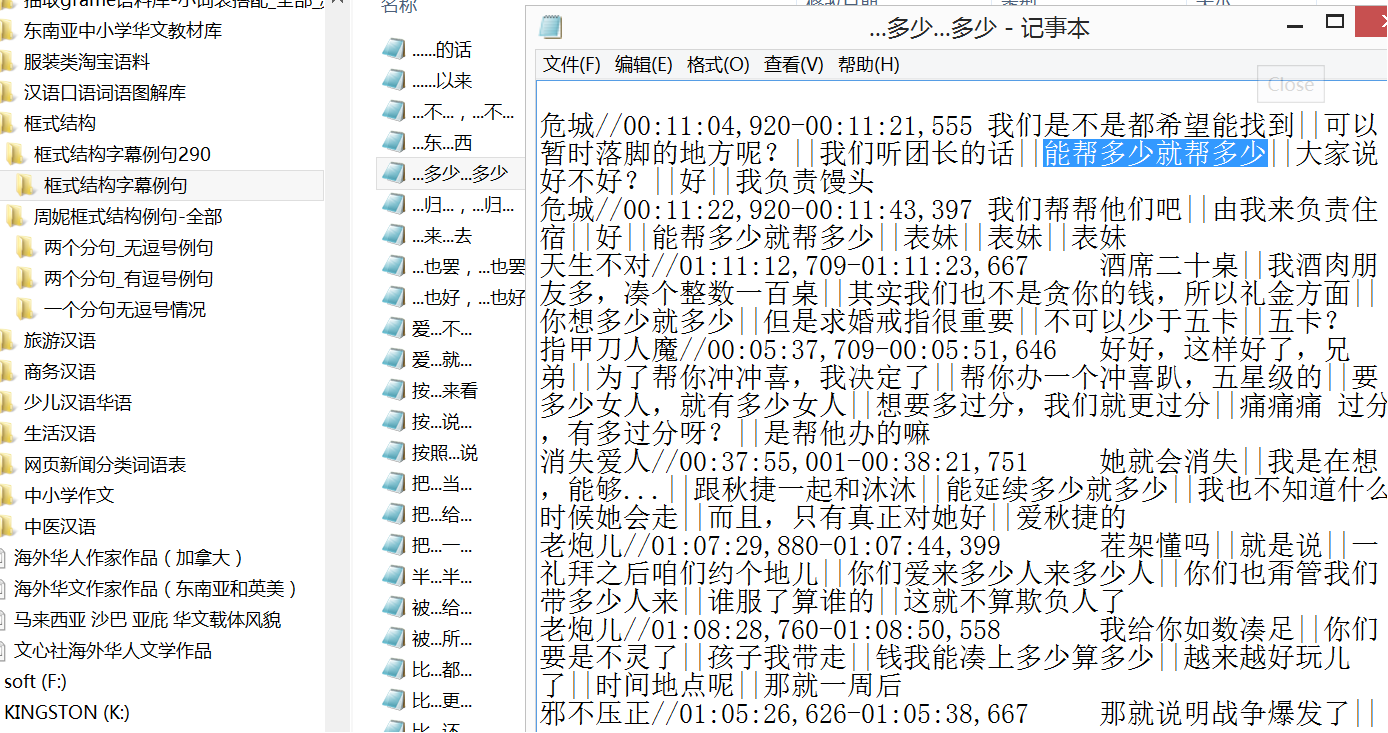The image size is (1388, 733).
Task: Select file icon of 被...给...
Action: click(394, 607)
